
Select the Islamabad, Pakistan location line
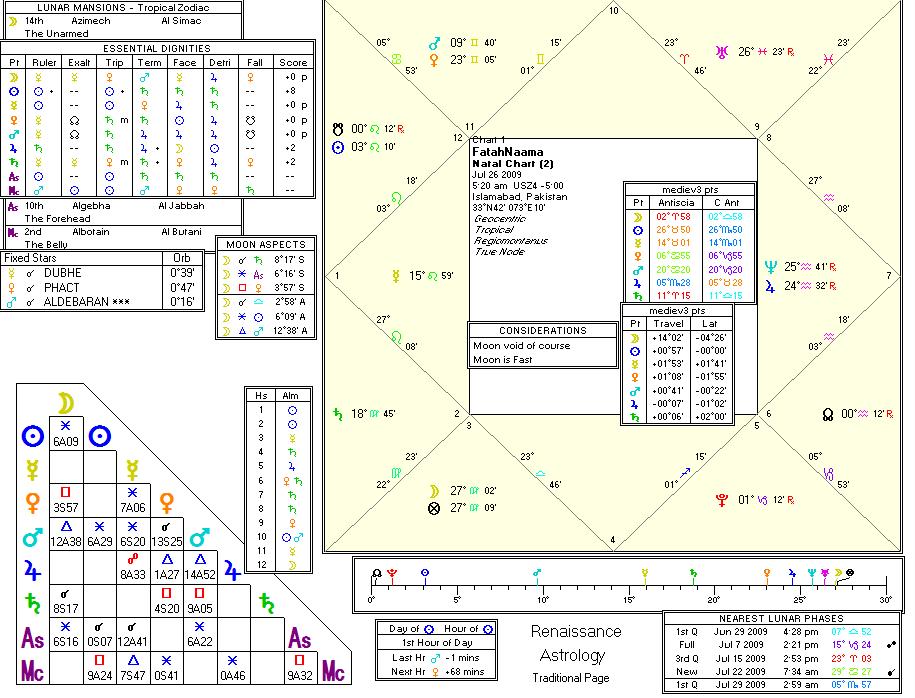(x=520, y=197)
